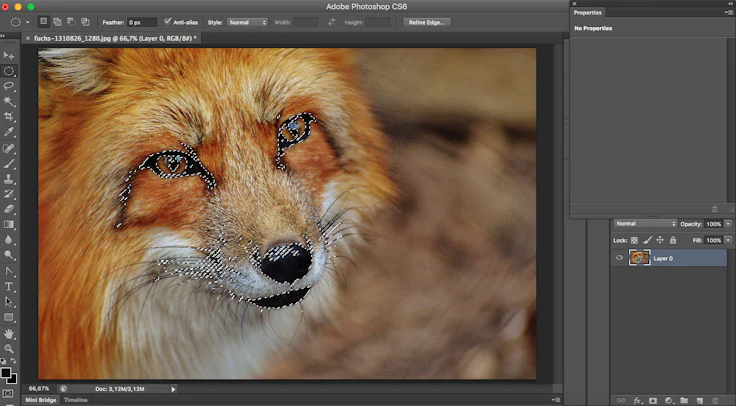Select the Properties panel tab
This screenshot has height=406, width=736.
587,13
